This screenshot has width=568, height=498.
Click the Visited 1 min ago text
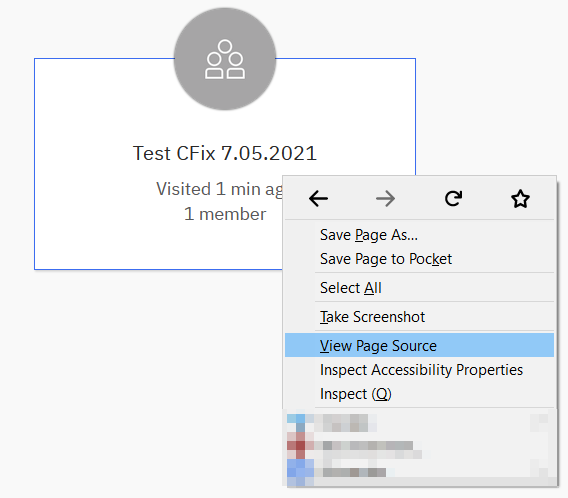pyautogui.click(x=219, y=189)
